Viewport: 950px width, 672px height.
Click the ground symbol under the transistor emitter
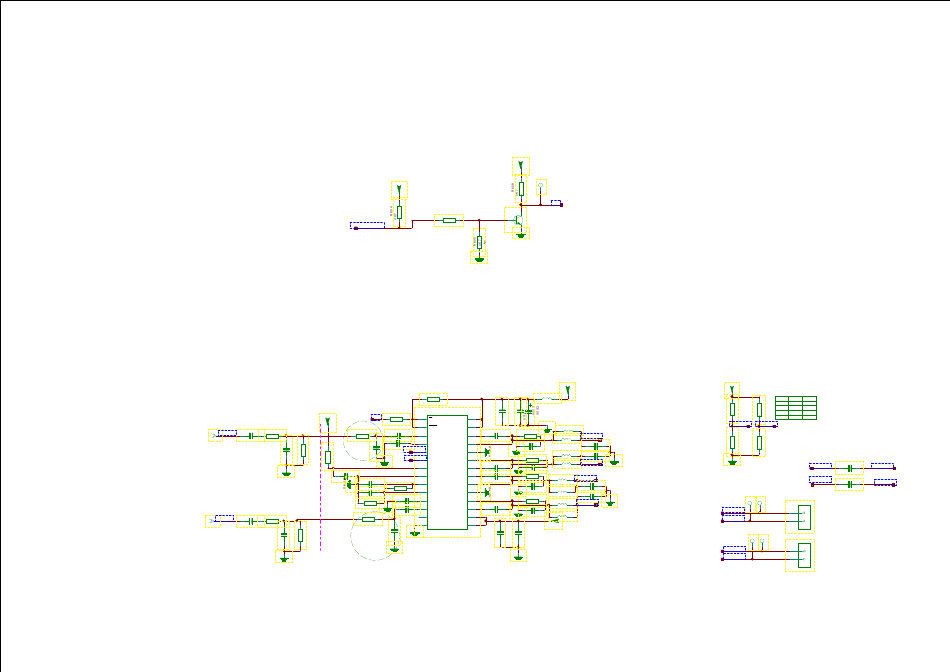click(x=520, y=235)
